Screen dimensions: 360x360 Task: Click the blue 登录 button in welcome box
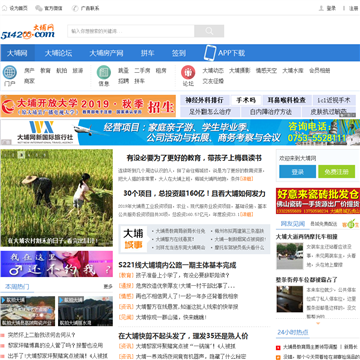(297, 172)
